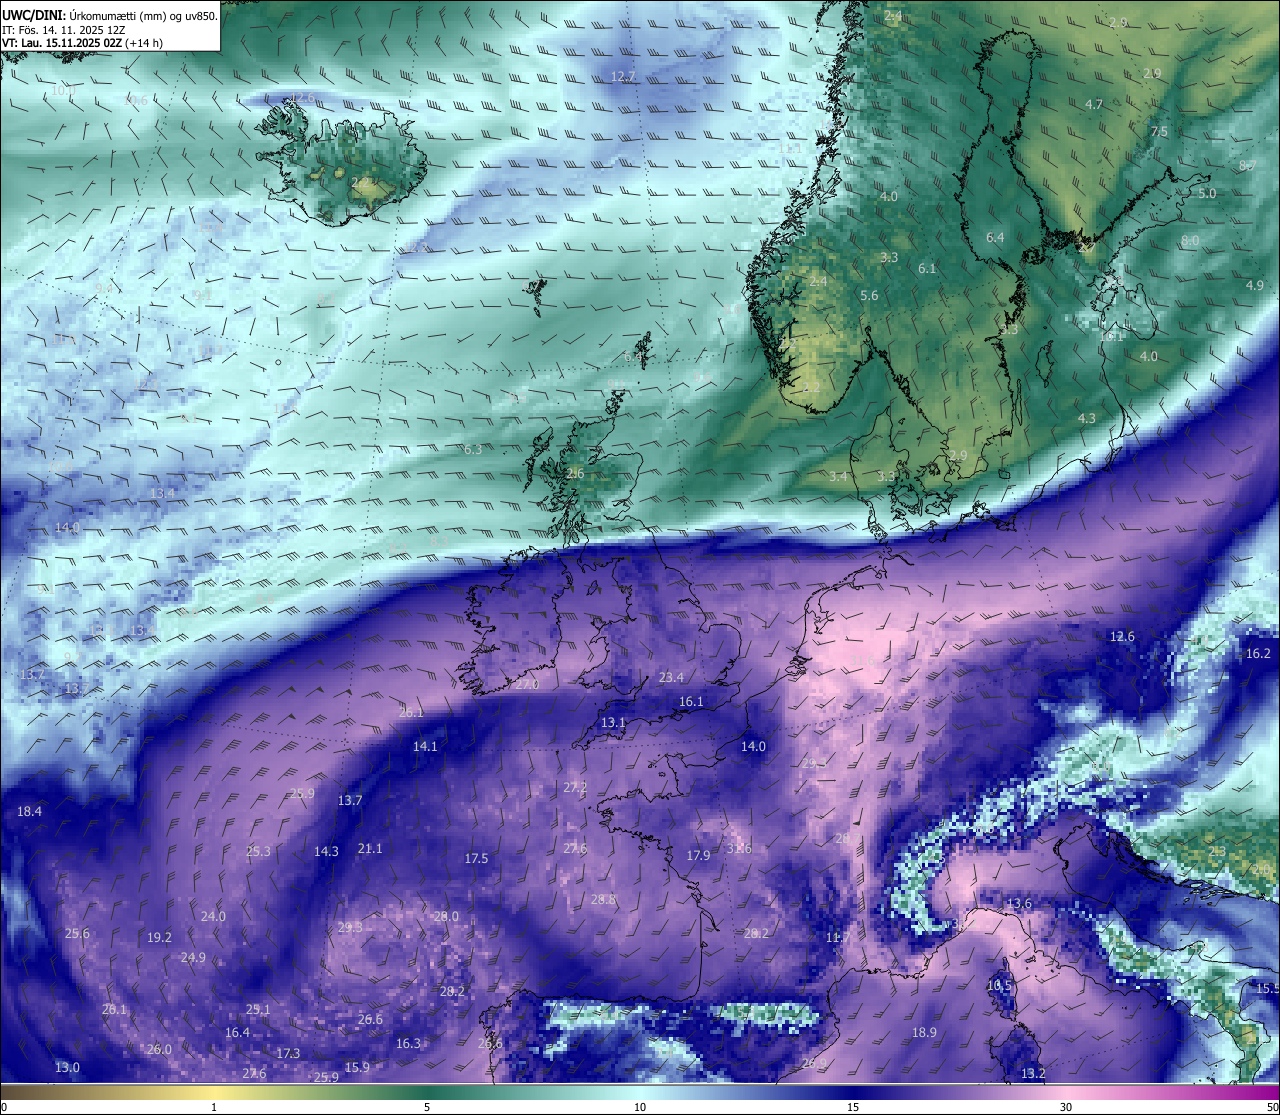This screenshot has height=1115, width=1280.
Task: Click the 6.4 precipitation value
Action: point(995,237)
